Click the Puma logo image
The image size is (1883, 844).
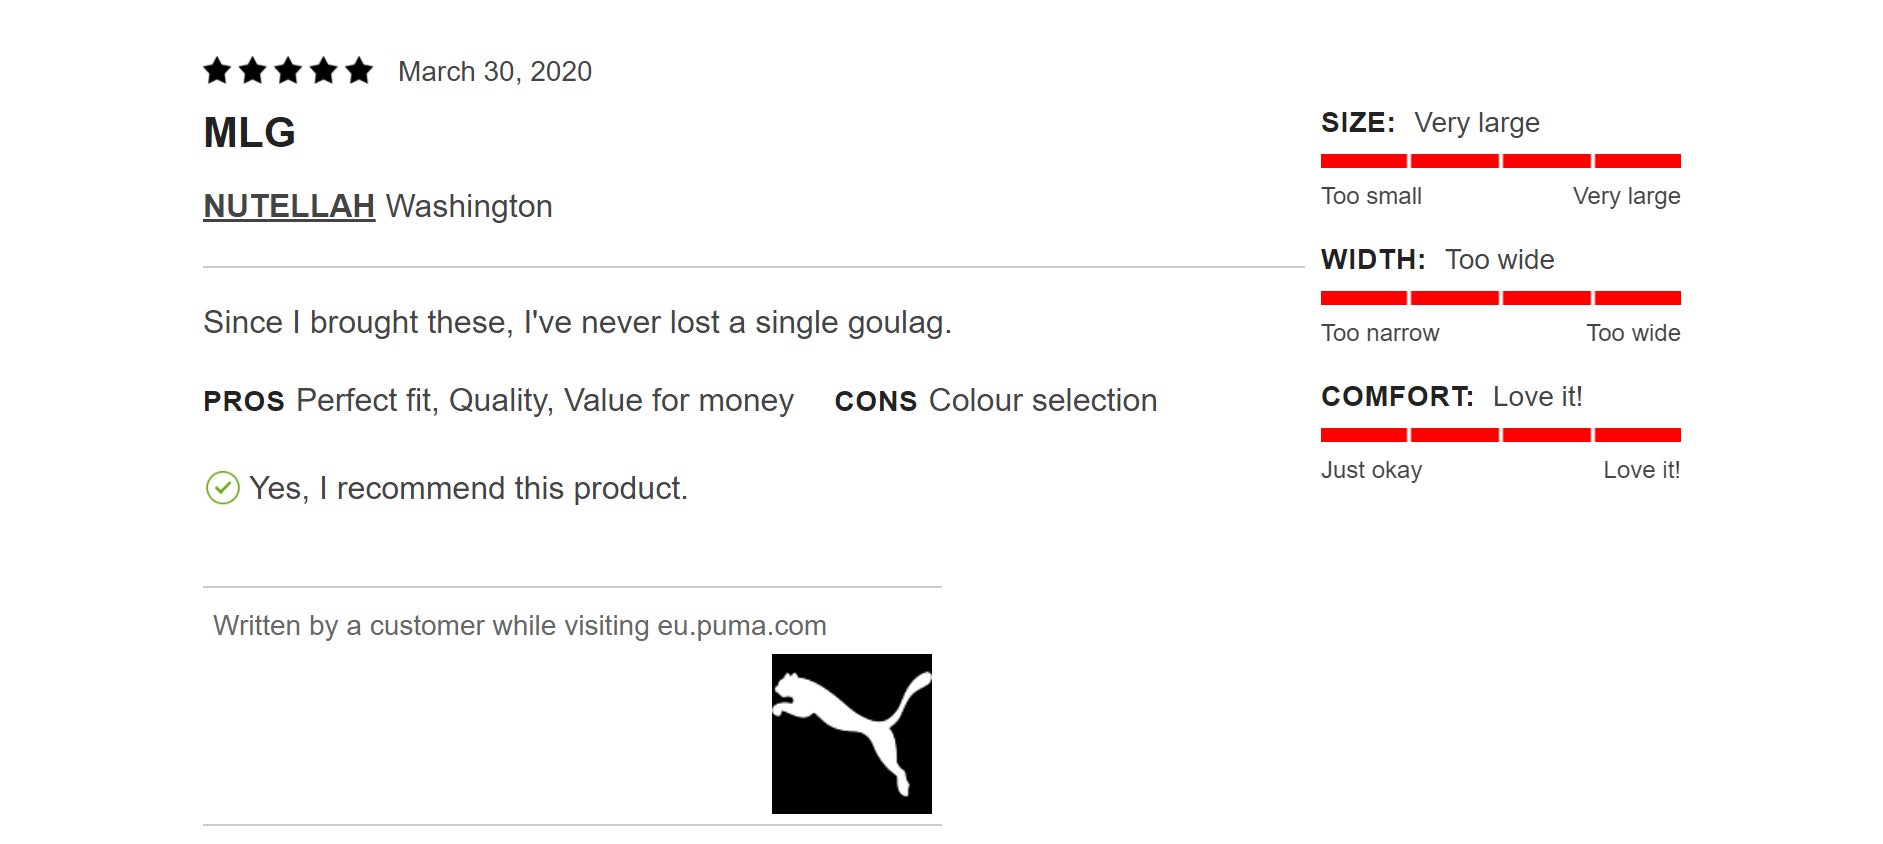click(x=851, y=733)
